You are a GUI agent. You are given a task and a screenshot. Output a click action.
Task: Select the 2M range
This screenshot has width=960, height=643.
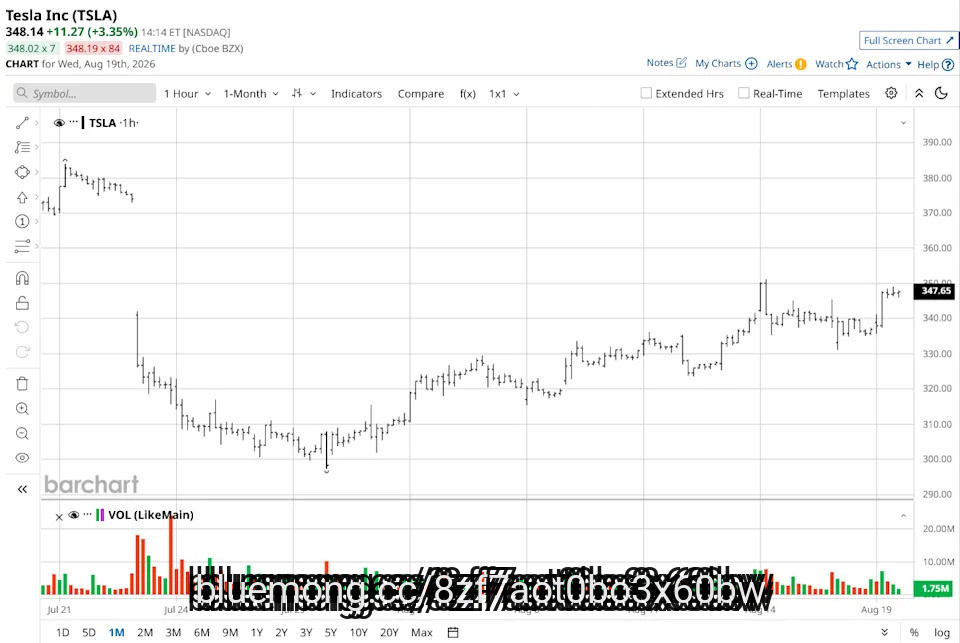[x=145, y=633]
